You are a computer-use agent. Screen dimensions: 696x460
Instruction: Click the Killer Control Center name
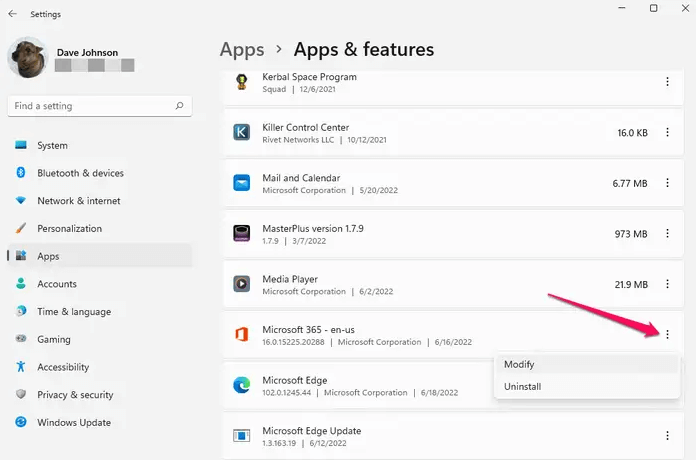pos(305,127)
